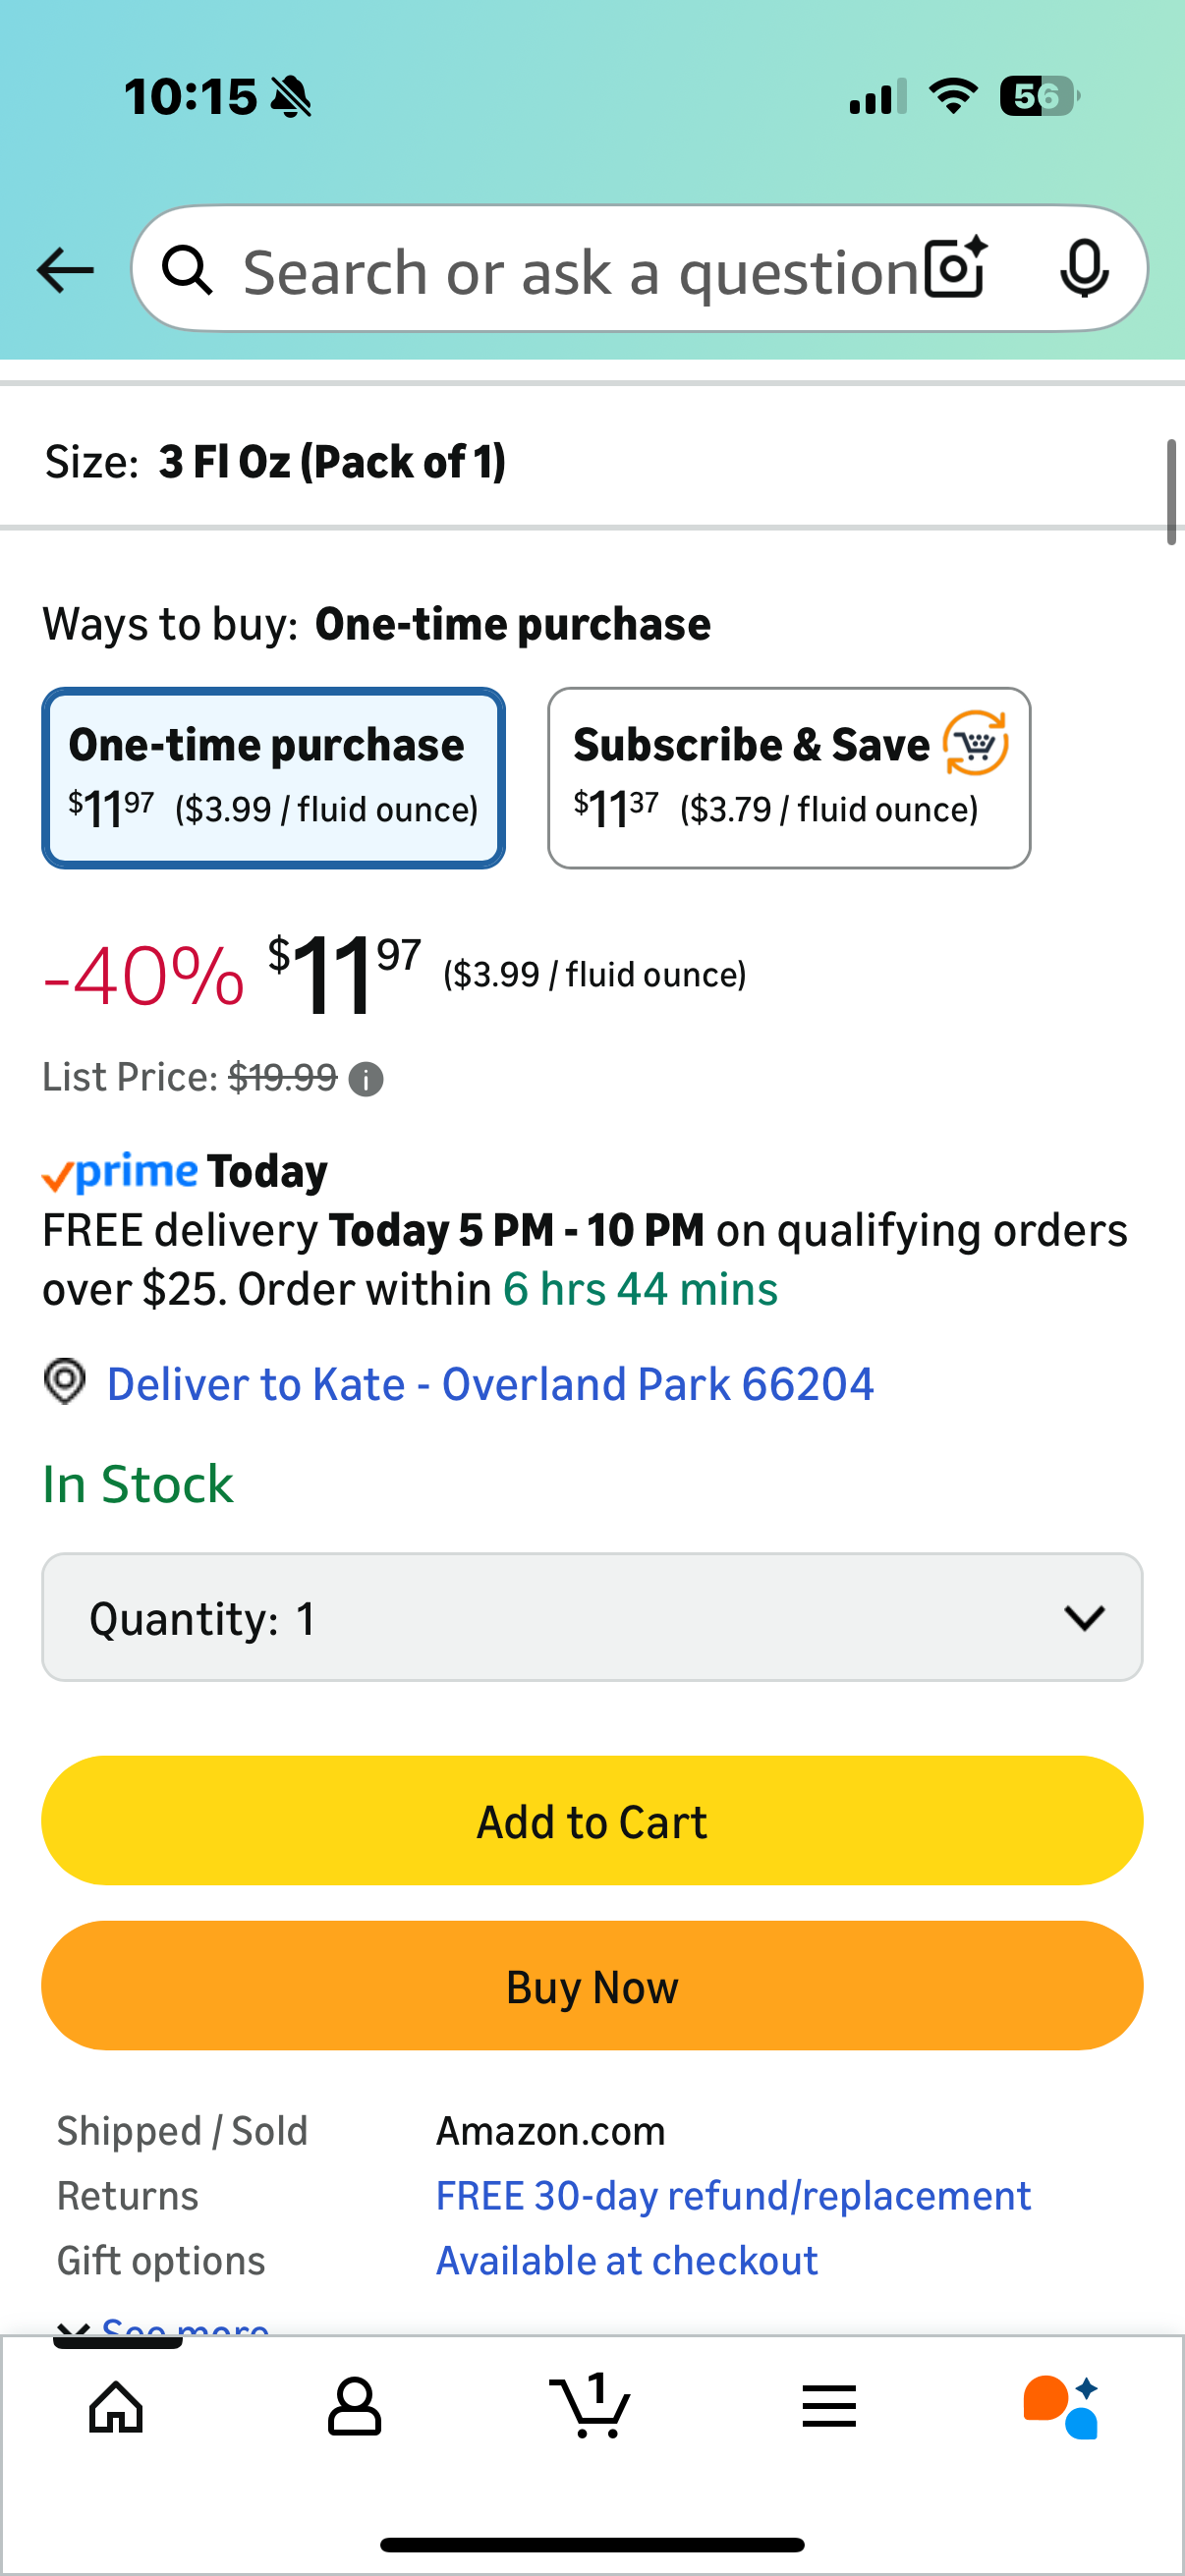1185x2576 pixels.
Task: Click the list price info icon
Action: [366, 1080]
